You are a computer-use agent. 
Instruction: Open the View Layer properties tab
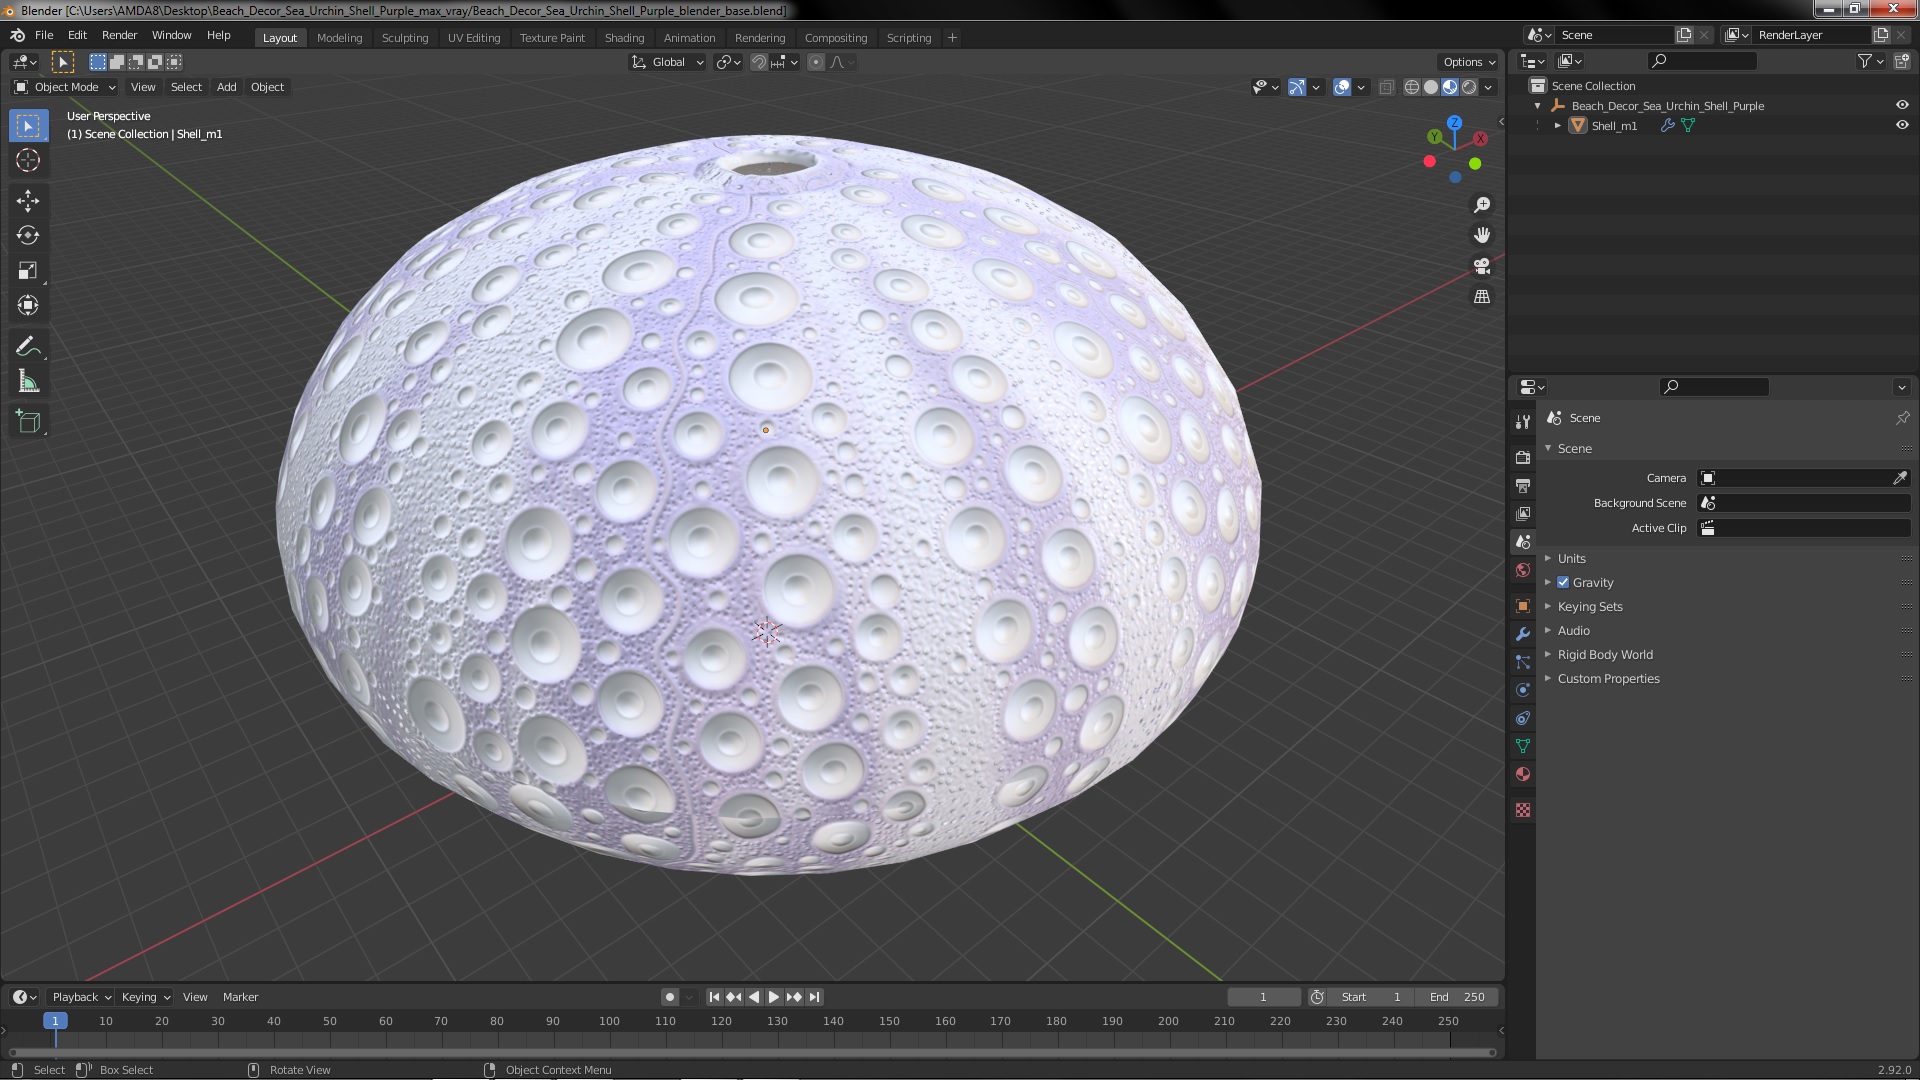(x=1523, y=513)
